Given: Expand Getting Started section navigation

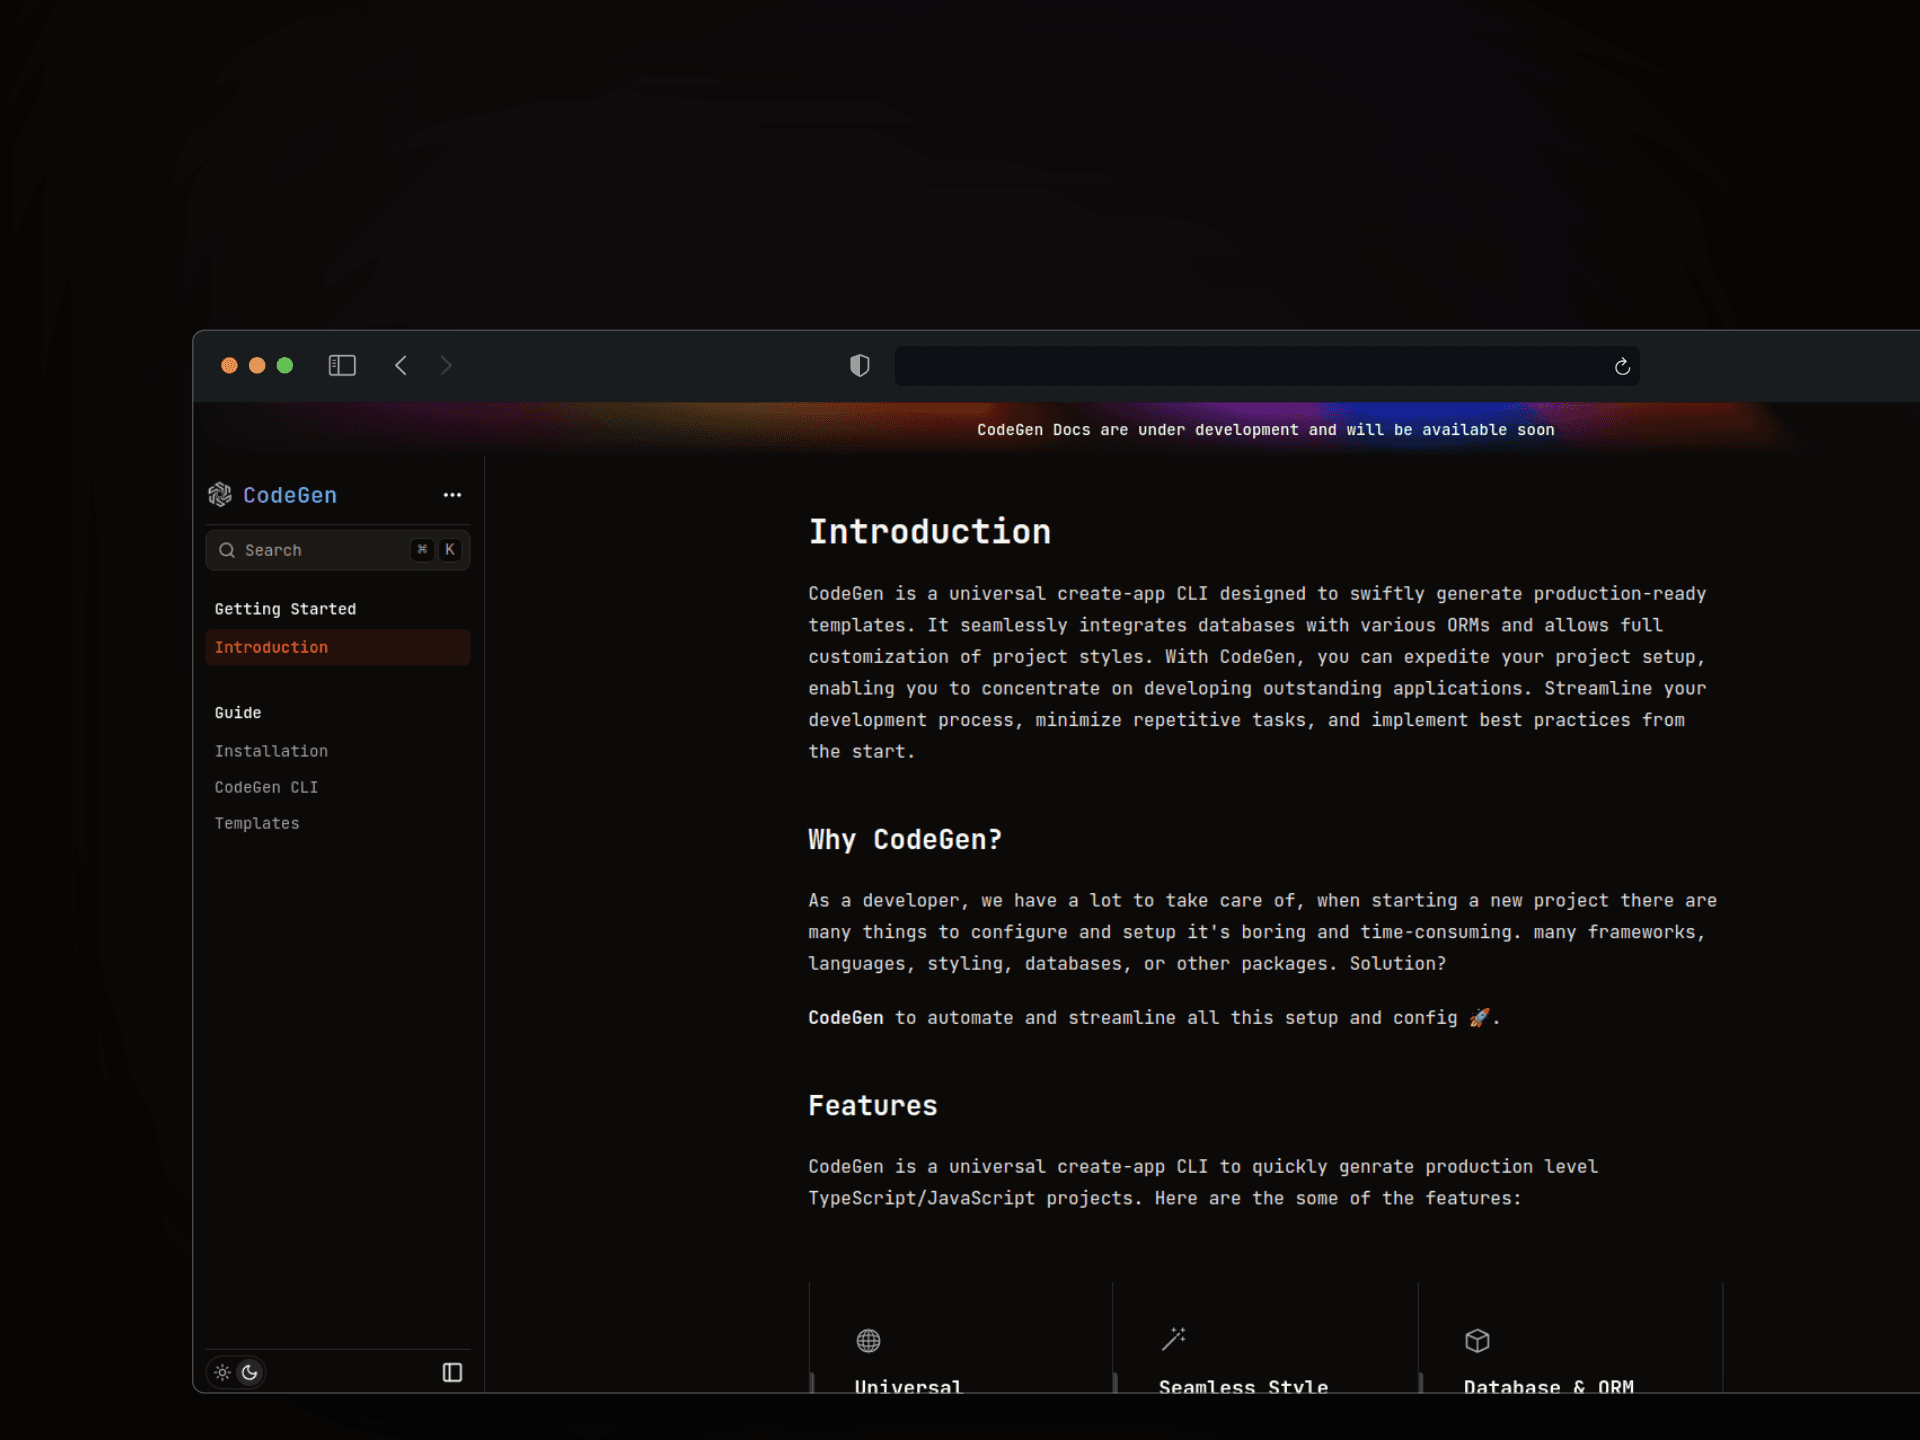Looking at the screenshot, I should click(284, 607).
